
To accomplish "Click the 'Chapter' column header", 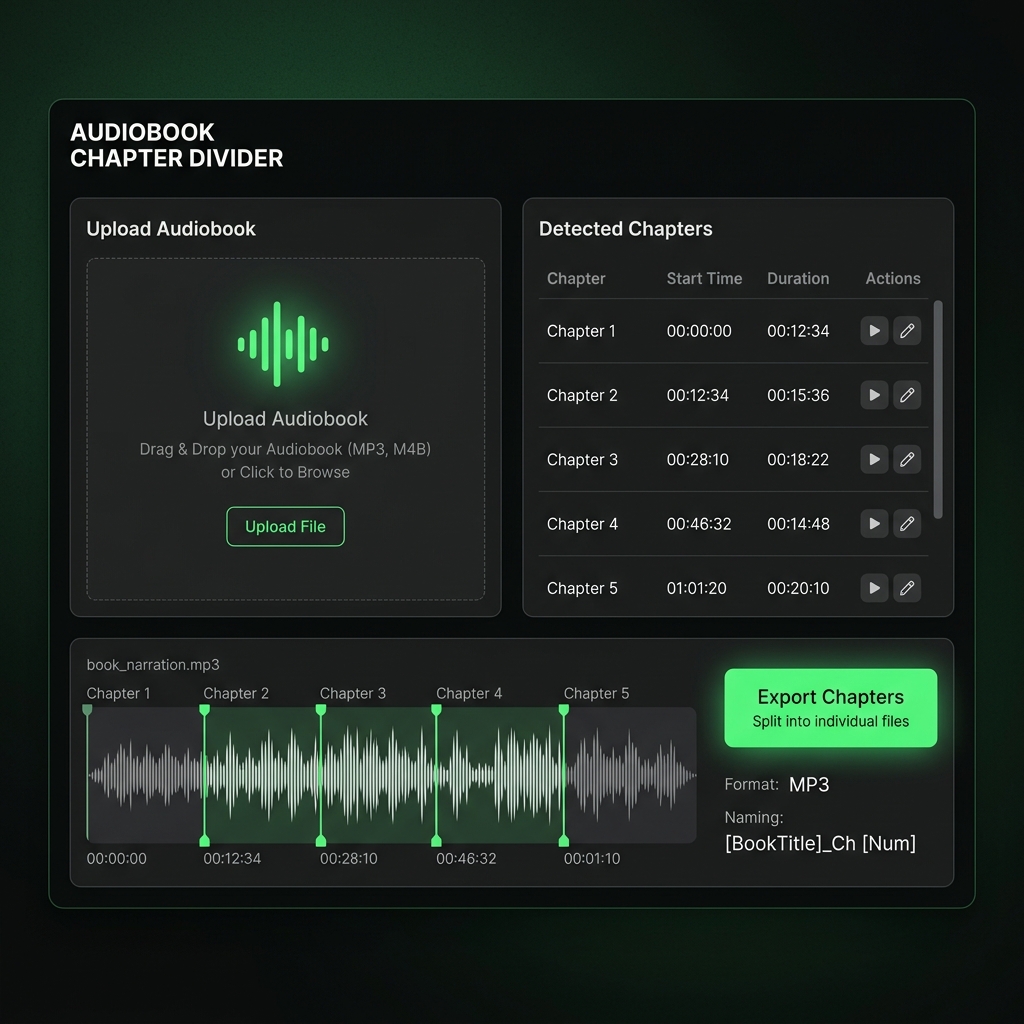I will (x=576, y=279).
